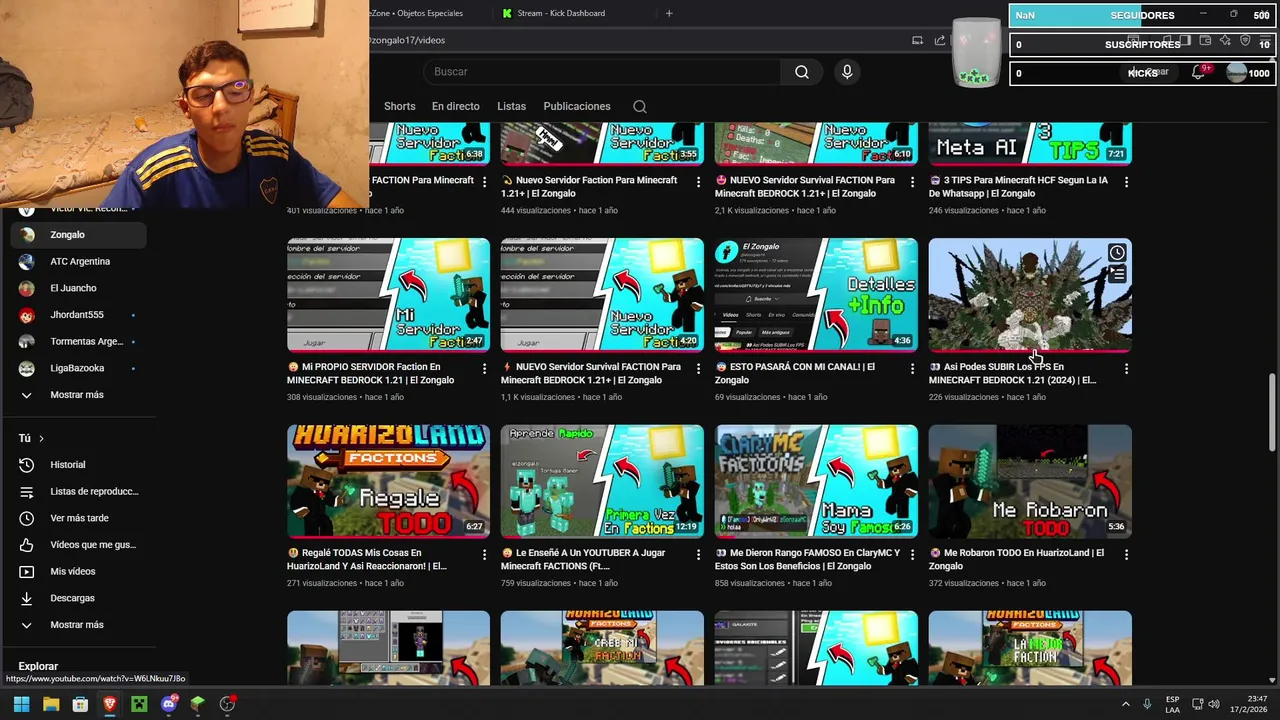Open Detalles +Info thumbnail video
Image resolution: width=1280 pixels, height=720 pixels.
click(816, 295)
